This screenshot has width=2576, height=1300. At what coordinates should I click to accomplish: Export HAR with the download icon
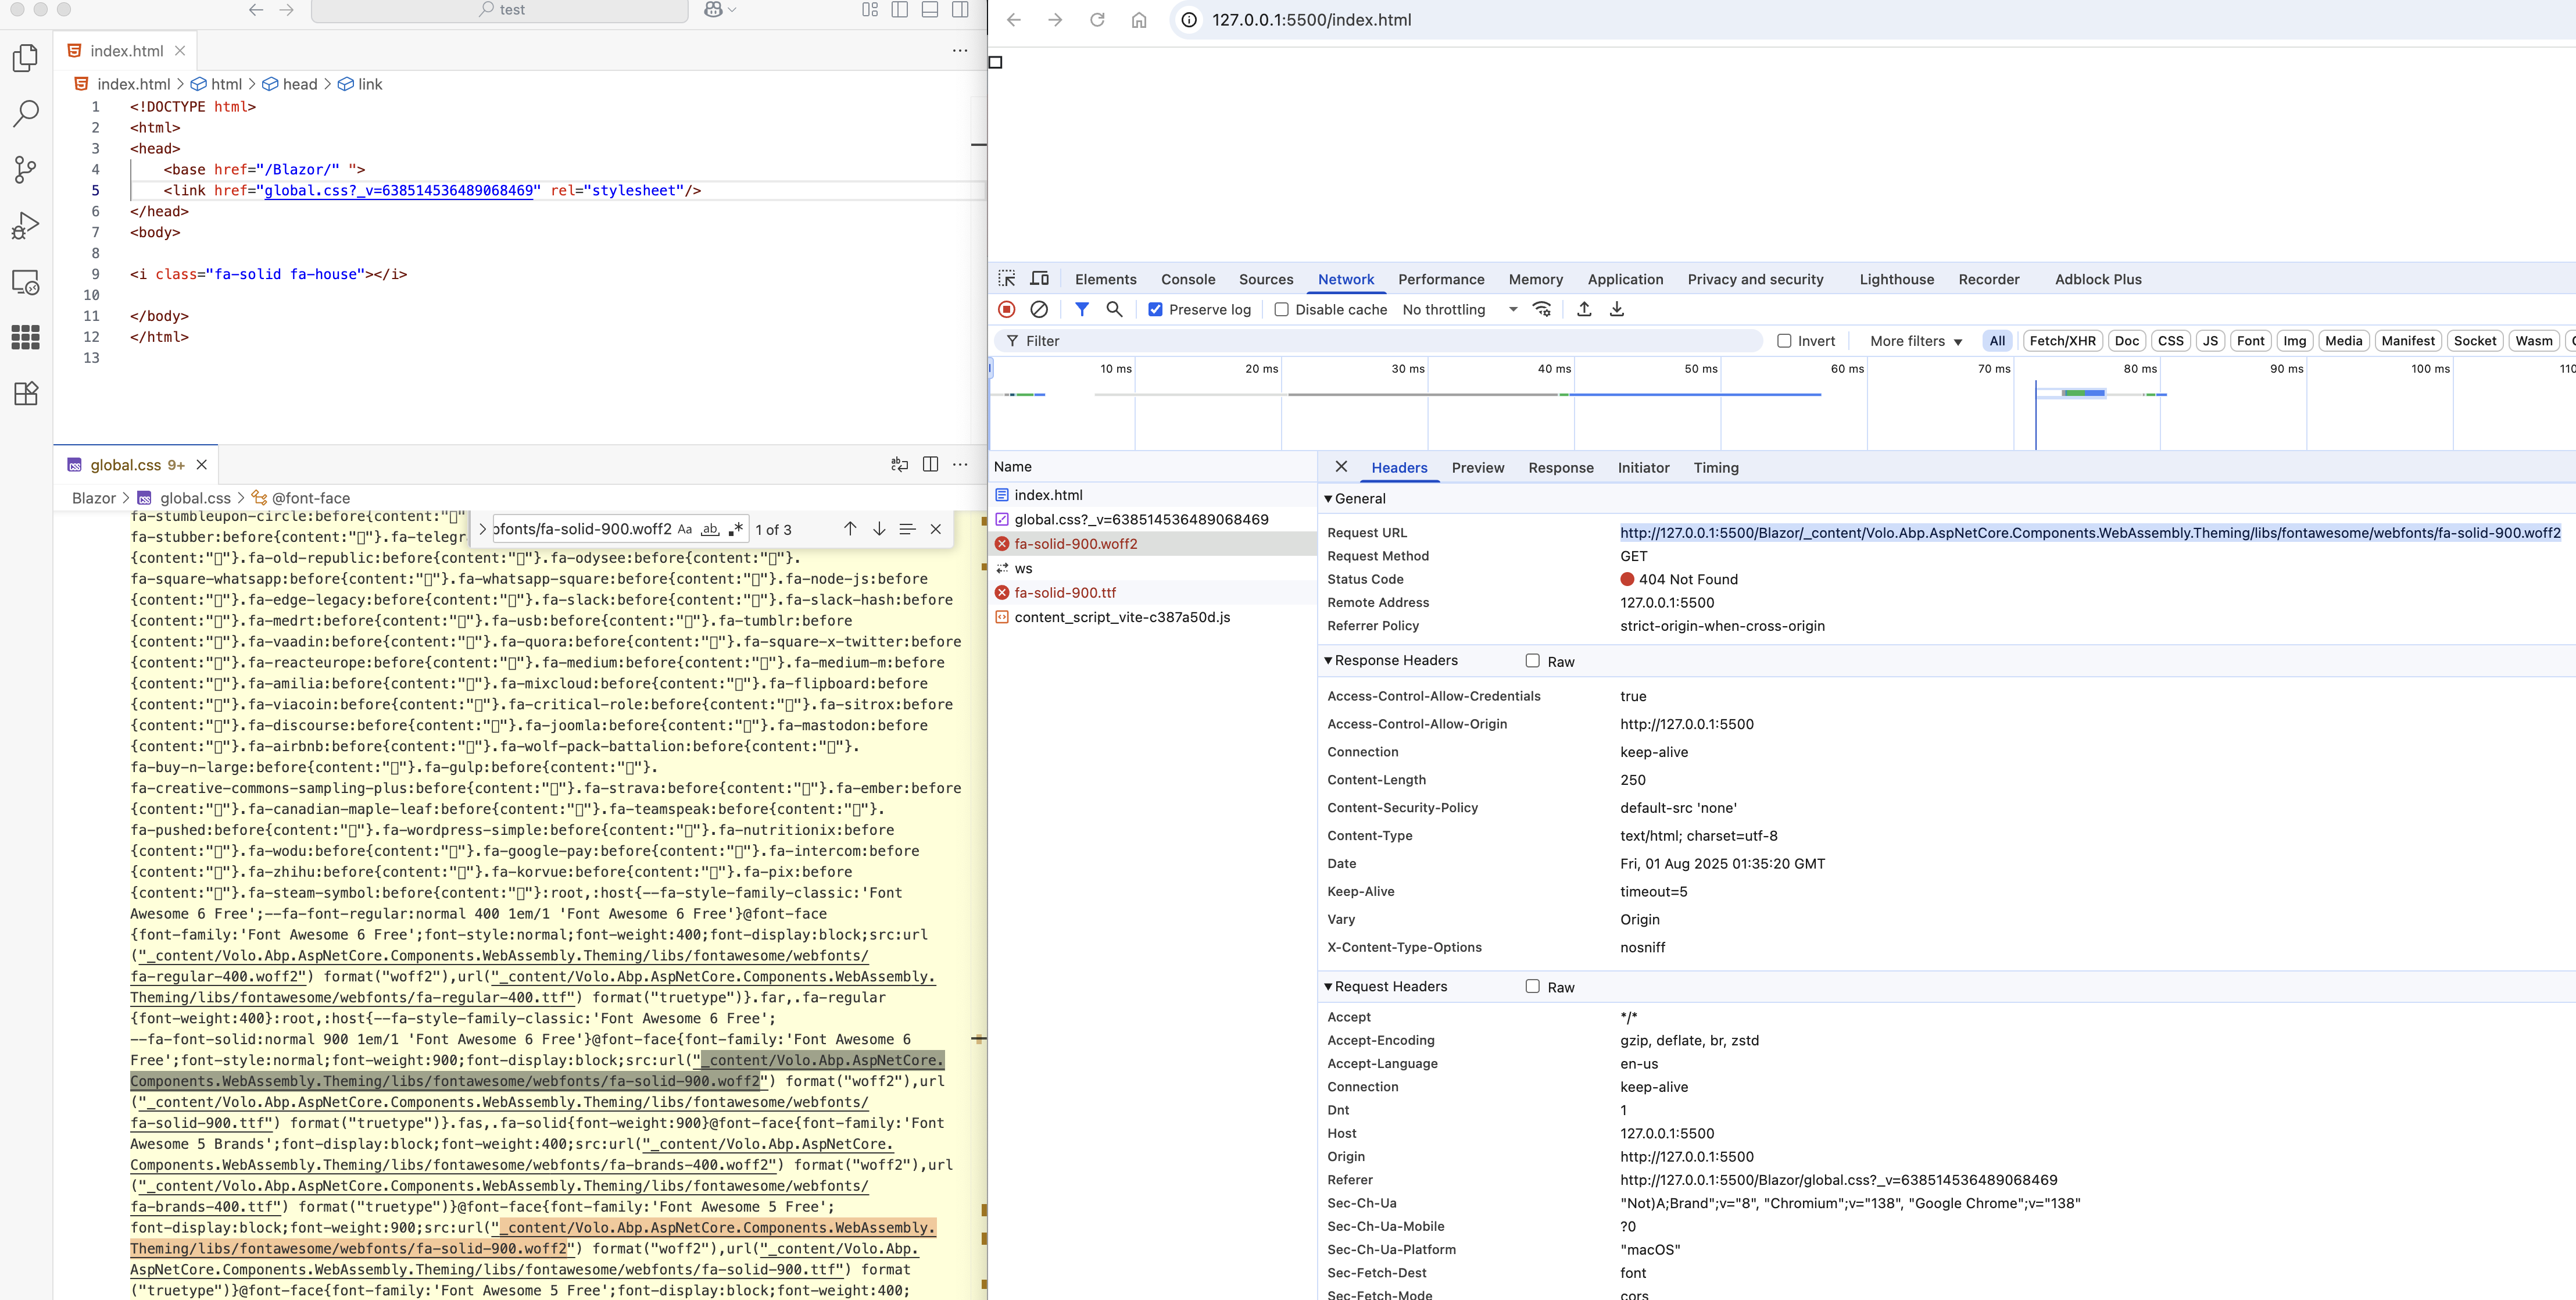point(1617,309)
